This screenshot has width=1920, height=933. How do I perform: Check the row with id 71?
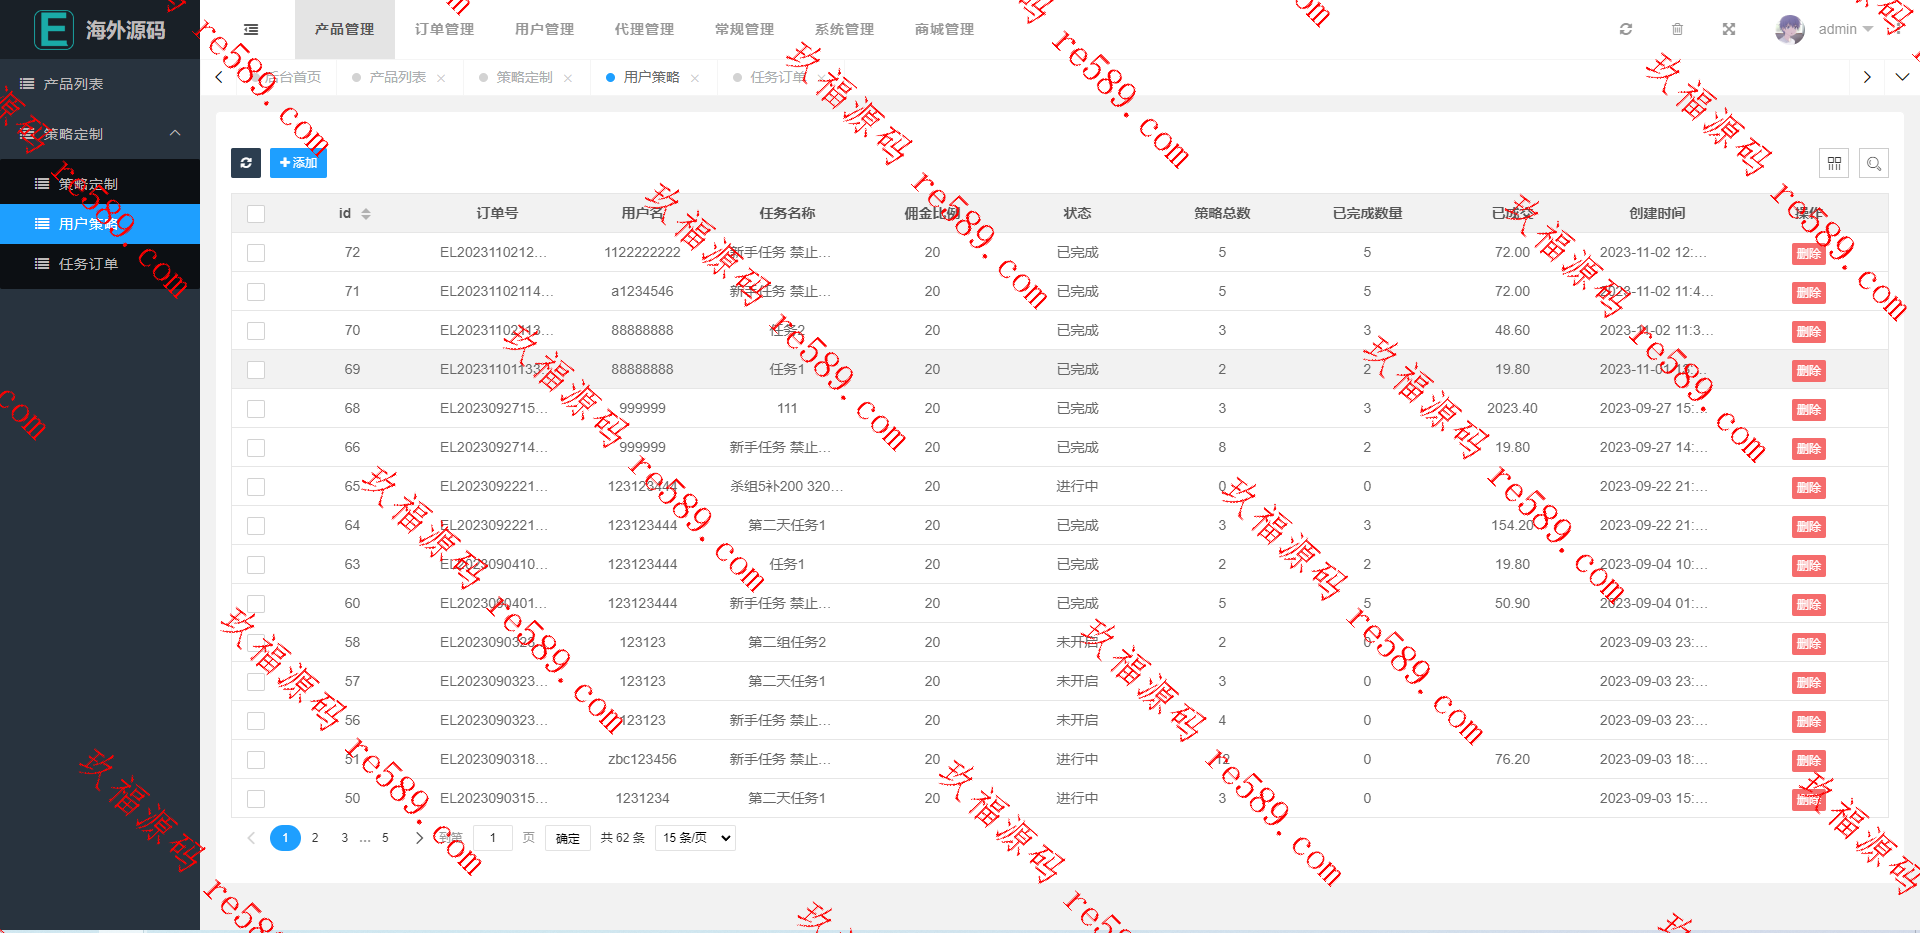256,292
